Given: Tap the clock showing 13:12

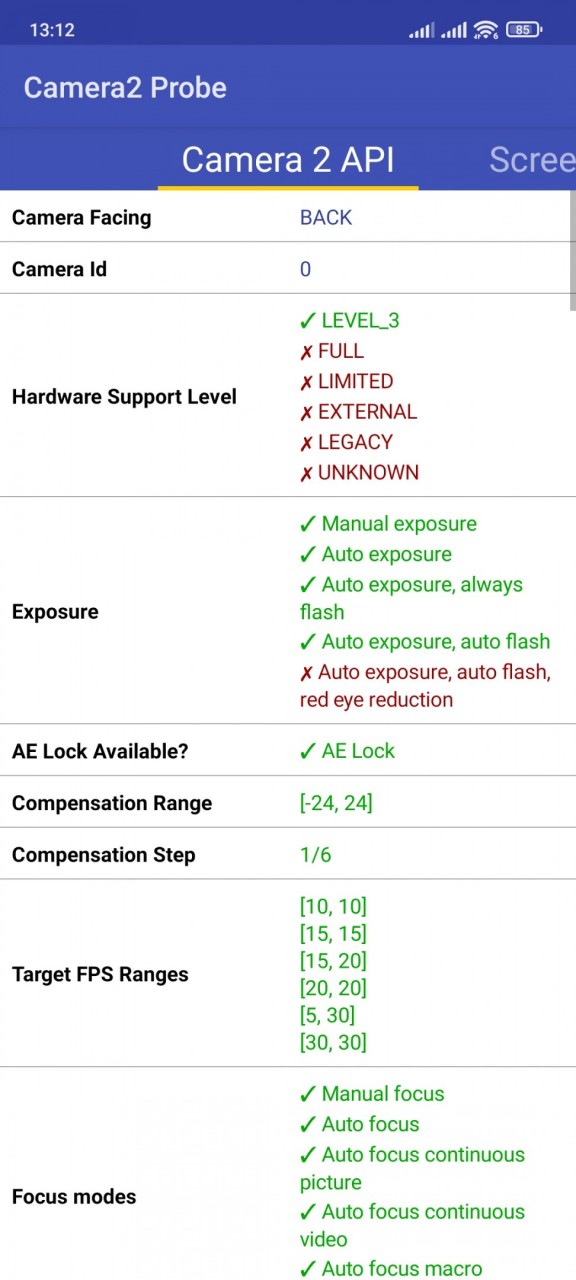Looking at the screenshot, I should point(52,30).
